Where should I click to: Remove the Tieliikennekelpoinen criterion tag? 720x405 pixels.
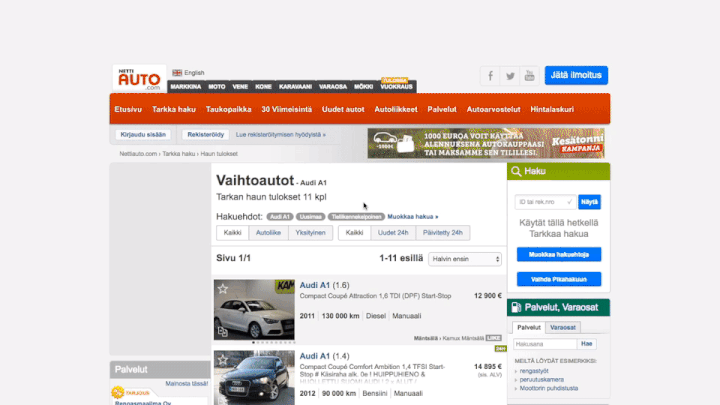point(356,217)
